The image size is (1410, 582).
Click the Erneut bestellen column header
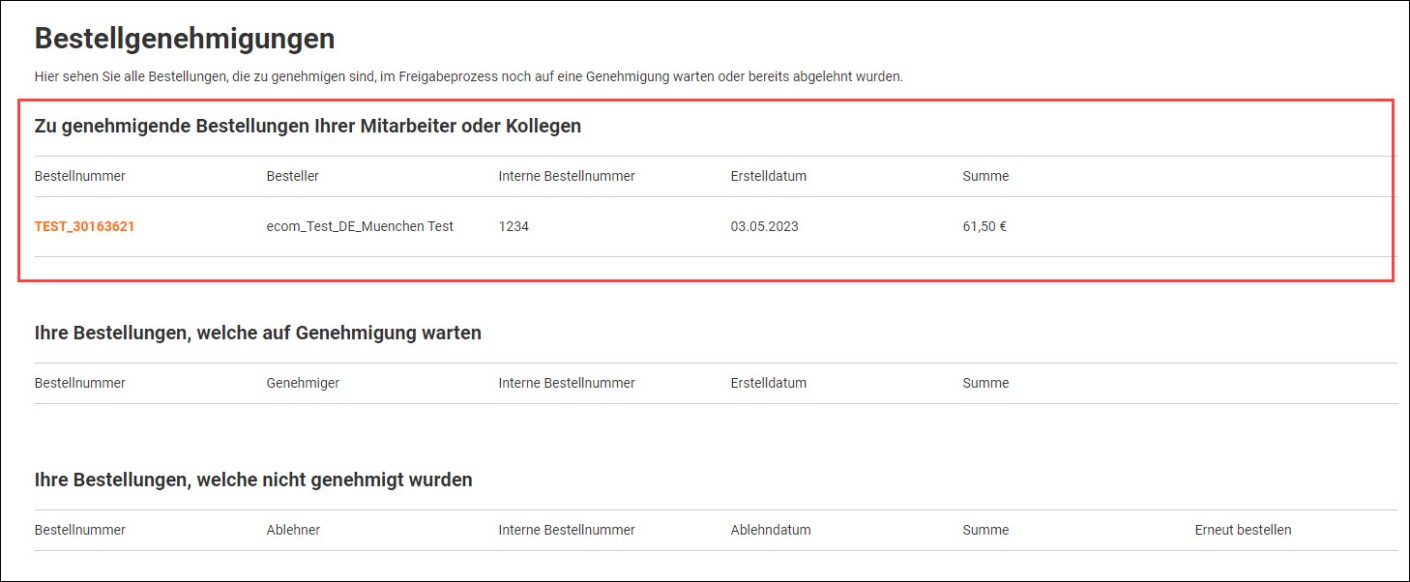[1242, 530]
